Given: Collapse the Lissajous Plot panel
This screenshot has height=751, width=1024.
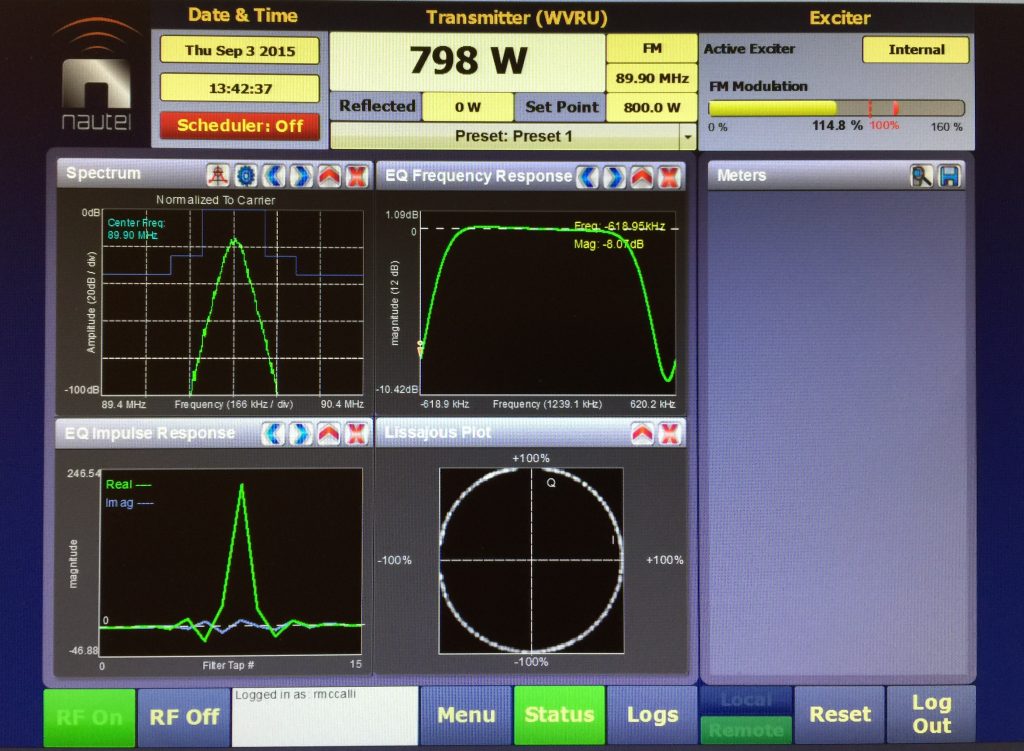Looking at the screenshot, I should pos(642,433).
